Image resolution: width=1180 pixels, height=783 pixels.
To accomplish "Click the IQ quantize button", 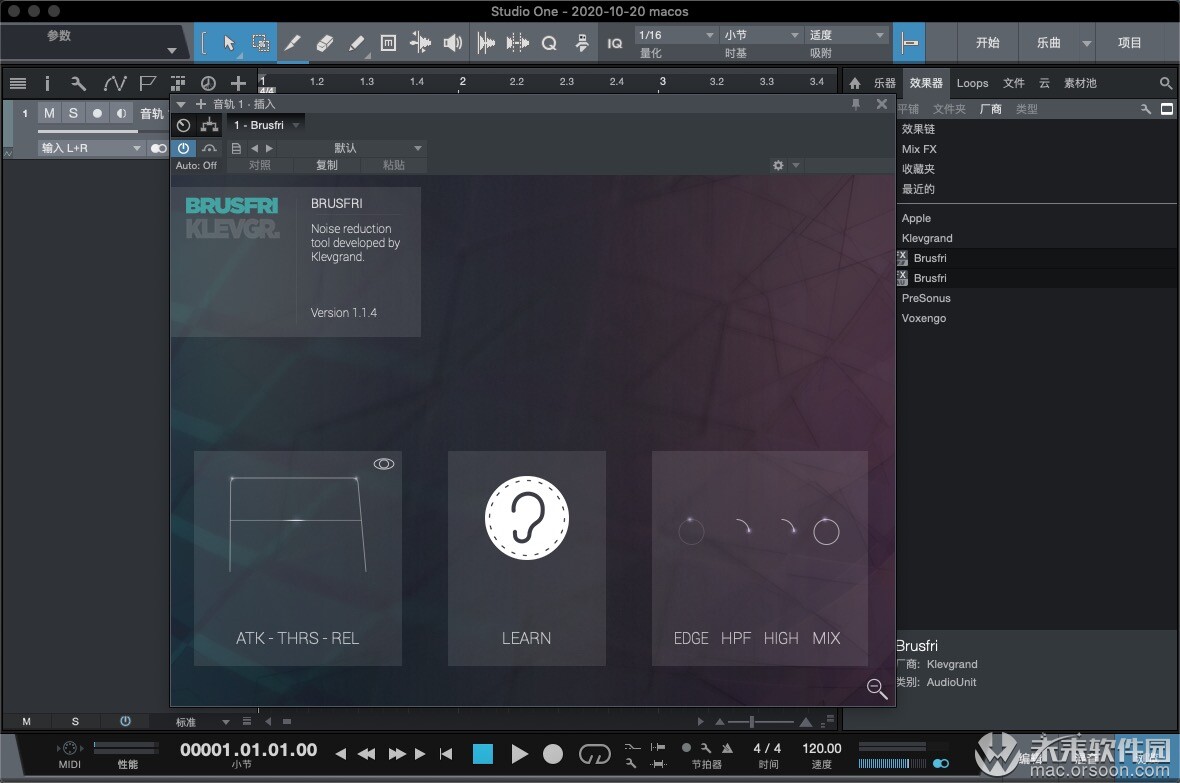I will pos(615,44).
